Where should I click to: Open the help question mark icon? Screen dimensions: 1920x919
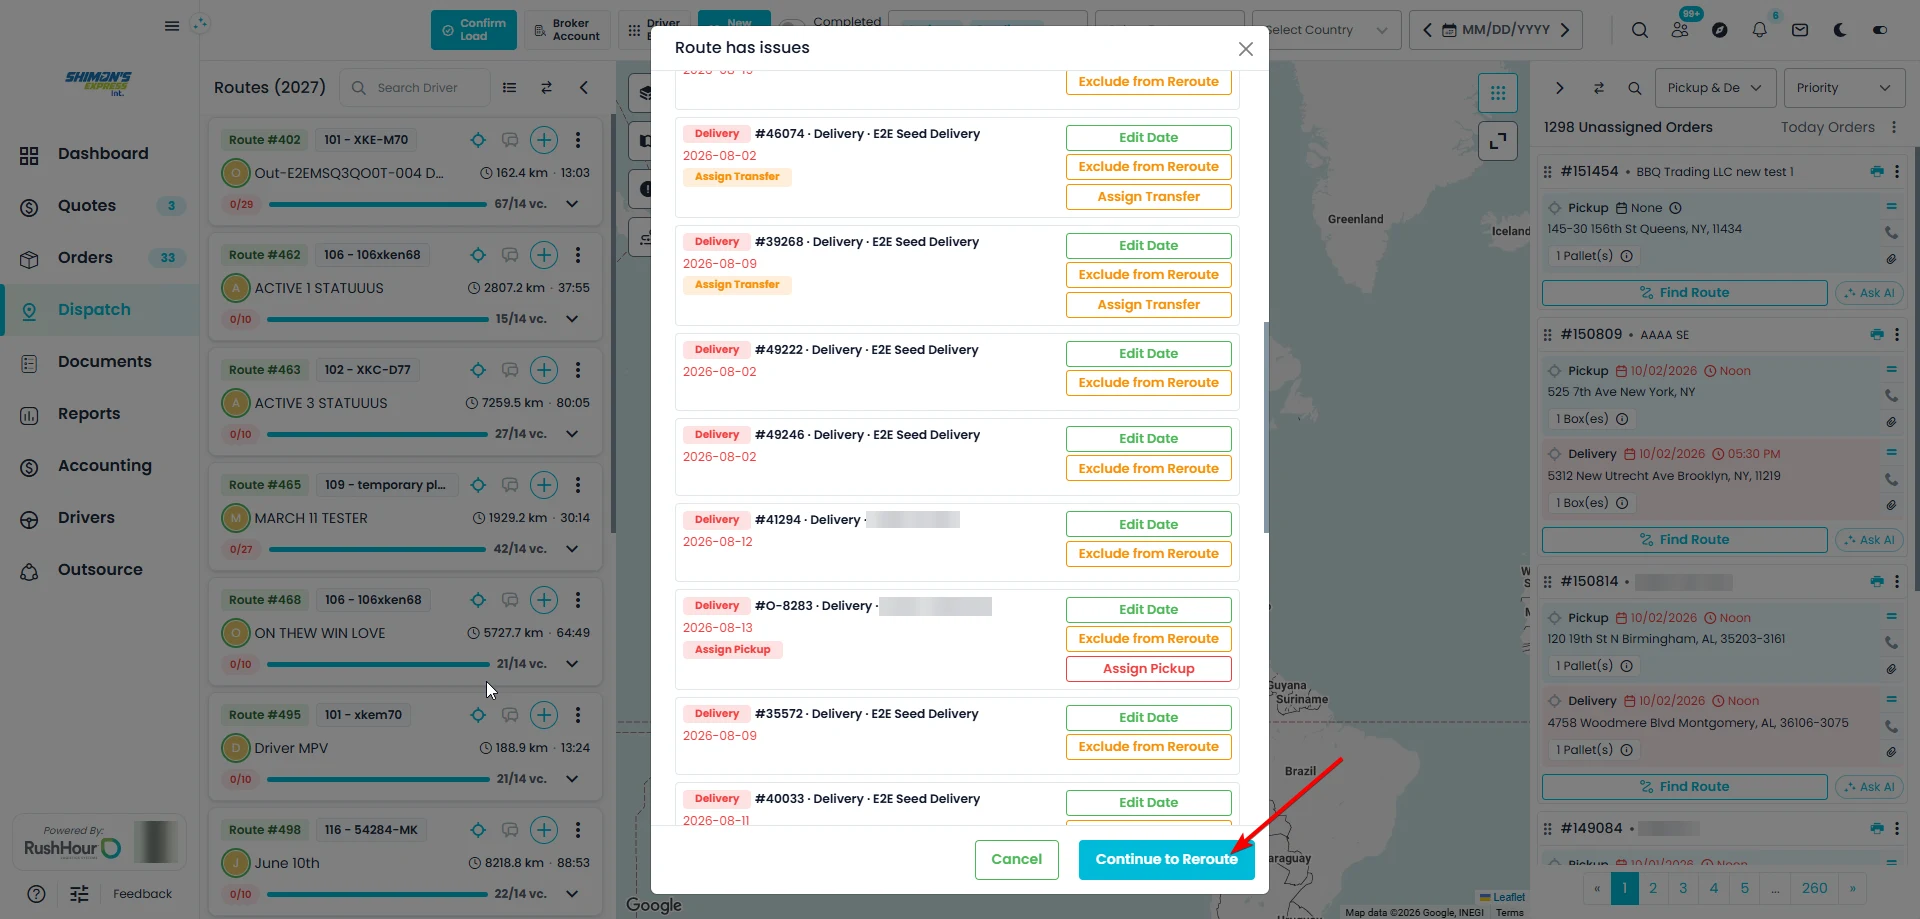coord(36,894)
